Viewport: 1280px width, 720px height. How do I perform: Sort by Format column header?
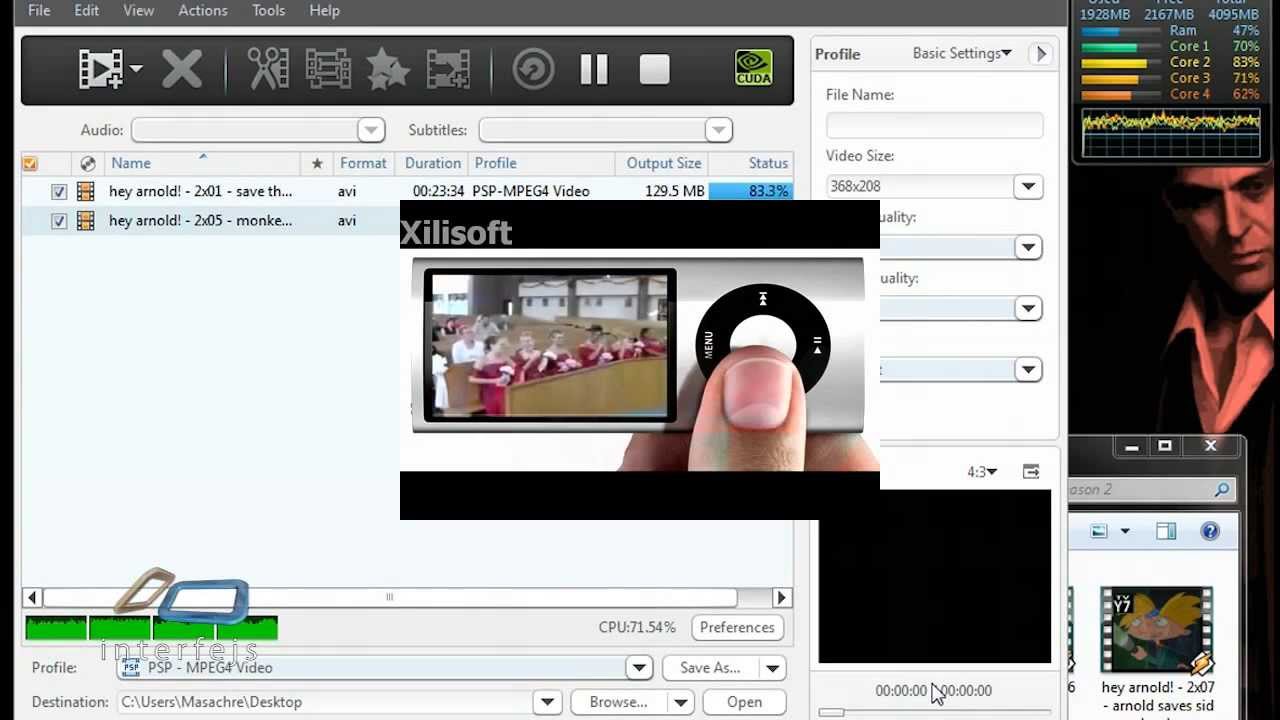coord(363,163)
